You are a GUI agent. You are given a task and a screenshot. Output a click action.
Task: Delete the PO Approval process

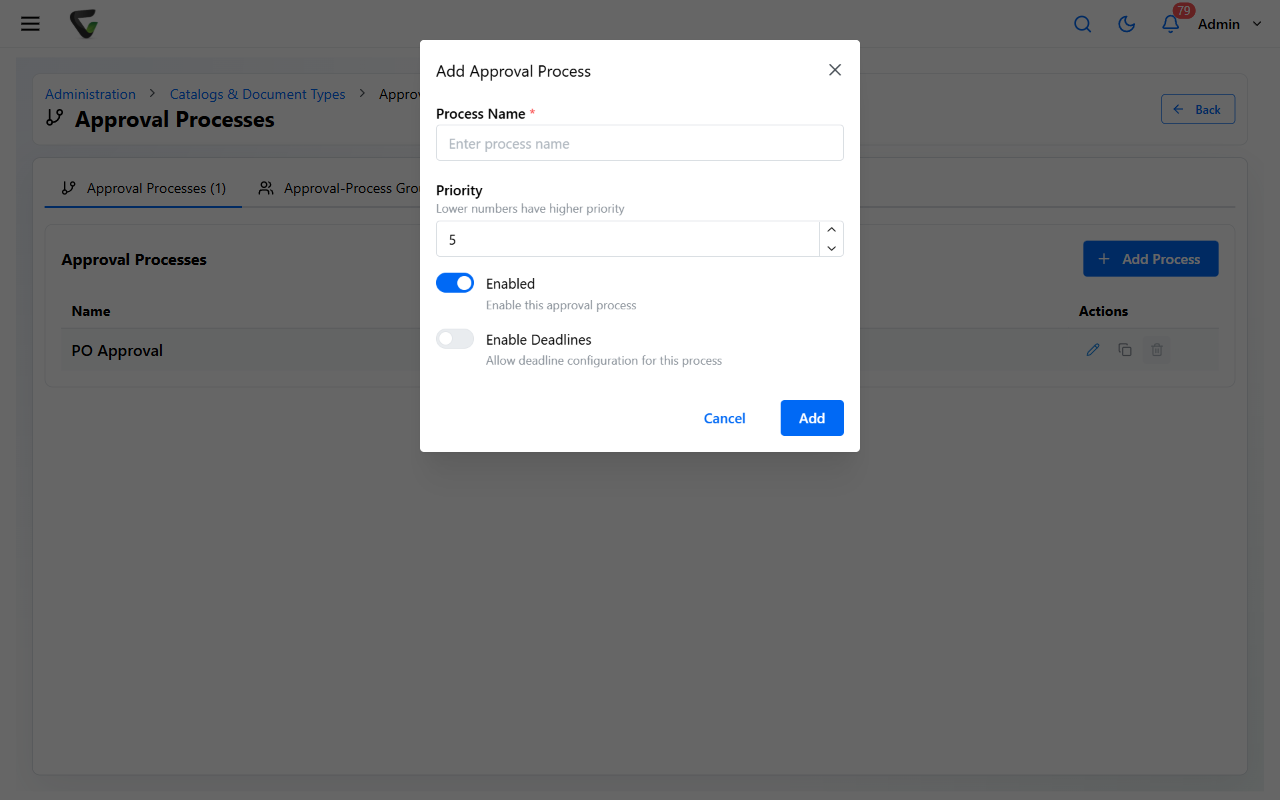1157,350
